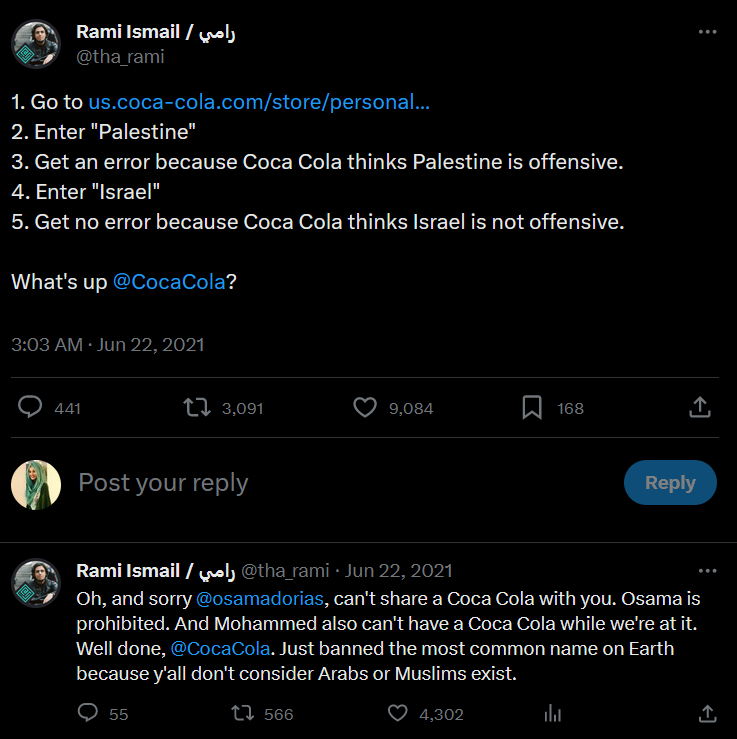This screenshot has width=737, height=739.
Task: Open replies on the main tweet (441)
Action: (x=32, y=407)
